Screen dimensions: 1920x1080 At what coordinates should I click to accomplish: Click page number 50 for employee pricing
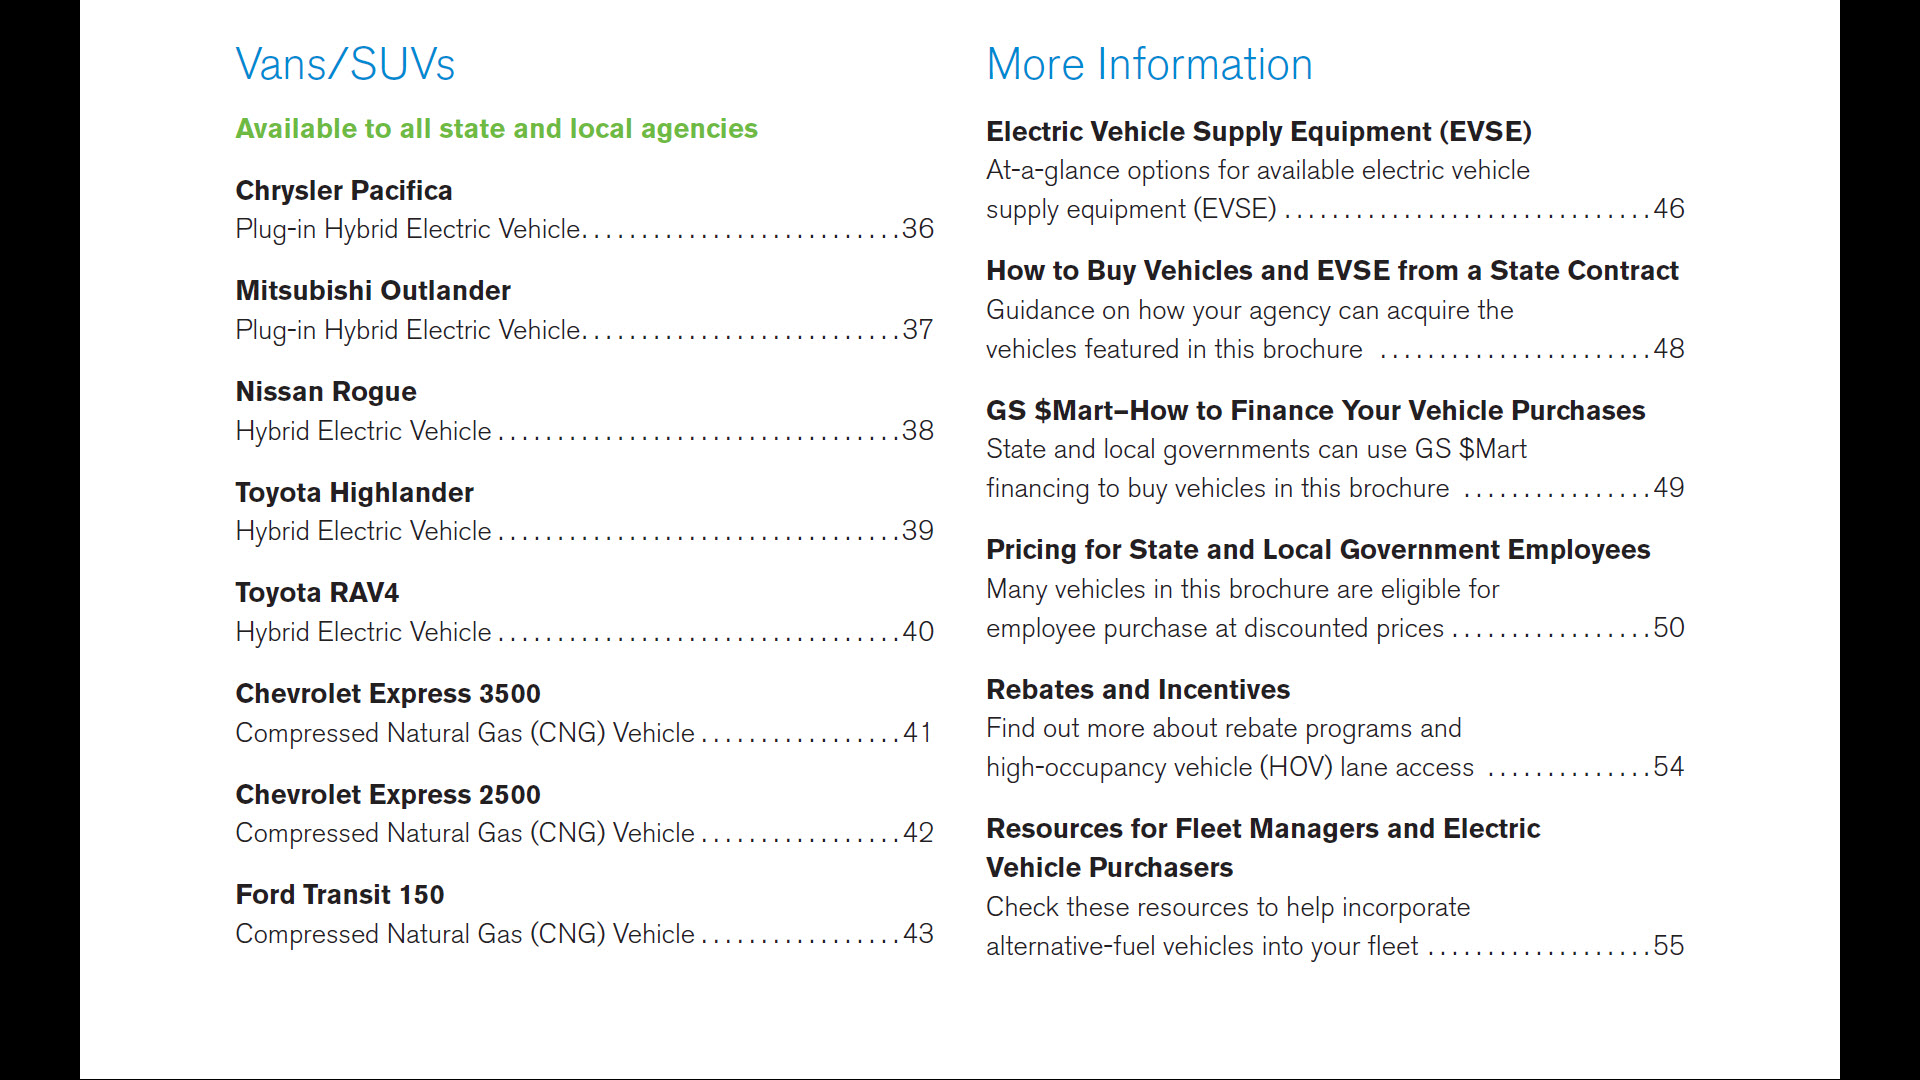click(1669, 628)
